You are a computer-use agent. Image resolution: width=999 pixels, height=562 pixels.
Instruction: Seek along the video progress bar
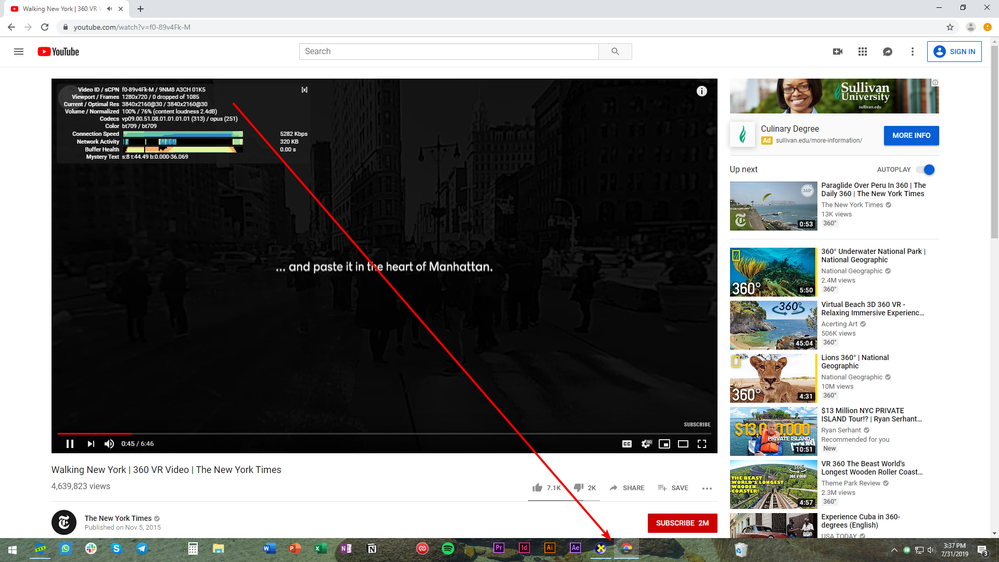pyautogui.click(x=384, y=433)
